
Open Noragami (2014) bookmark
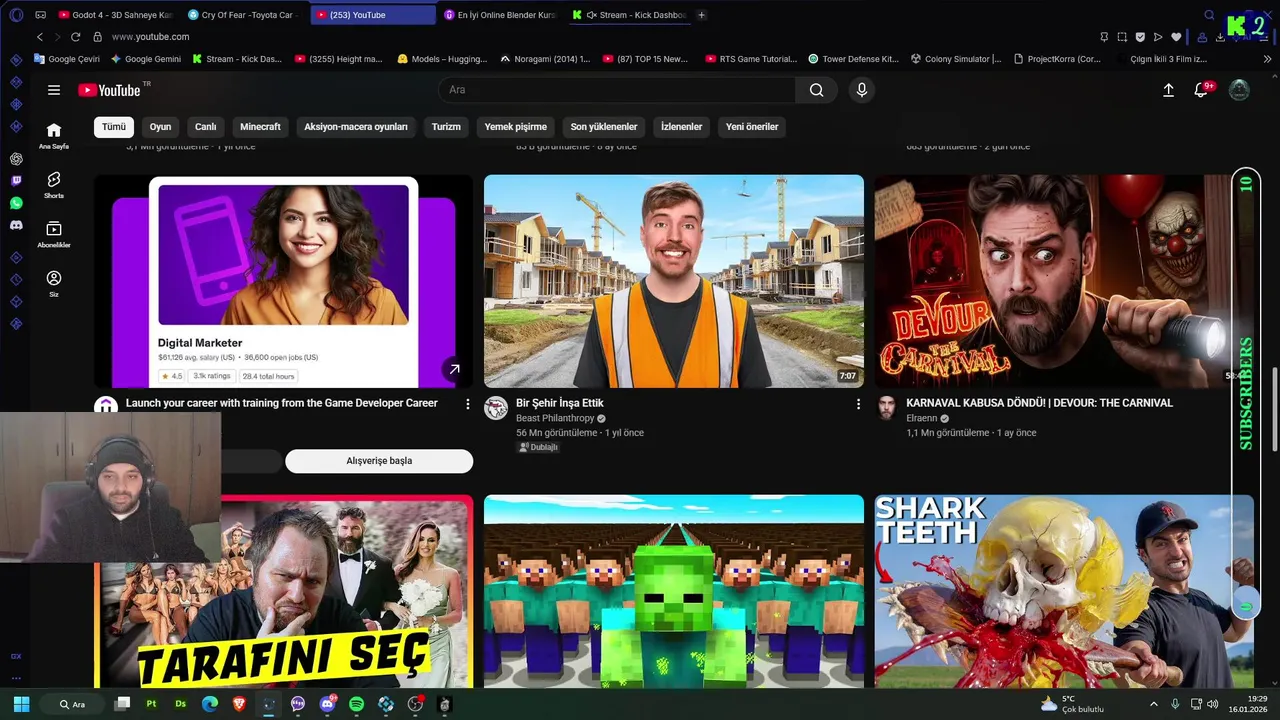[545, 59]
